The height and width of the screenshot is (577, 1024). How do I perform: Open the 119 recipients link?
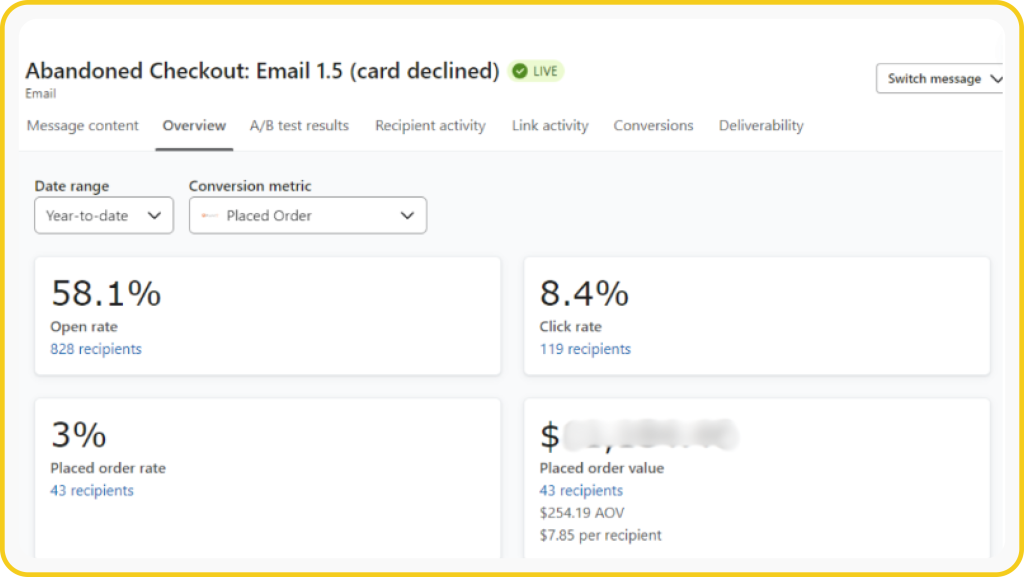click(x=585, y=349)
